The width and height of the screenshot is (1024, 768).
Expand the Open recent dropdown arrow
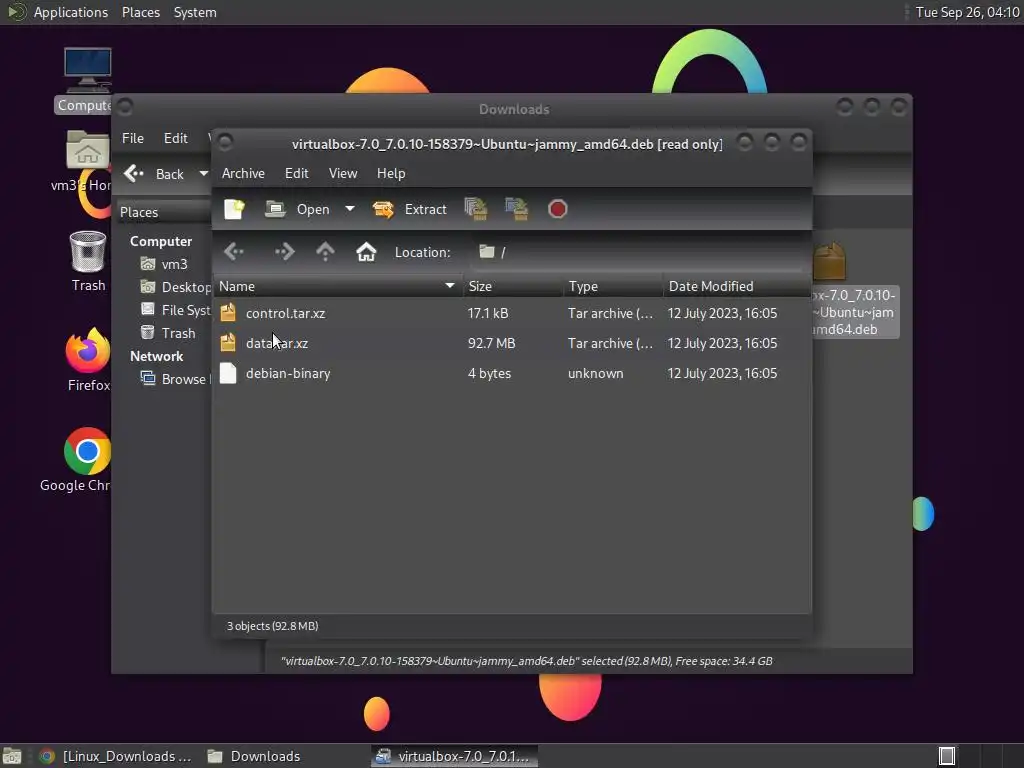tap(350, 209)
